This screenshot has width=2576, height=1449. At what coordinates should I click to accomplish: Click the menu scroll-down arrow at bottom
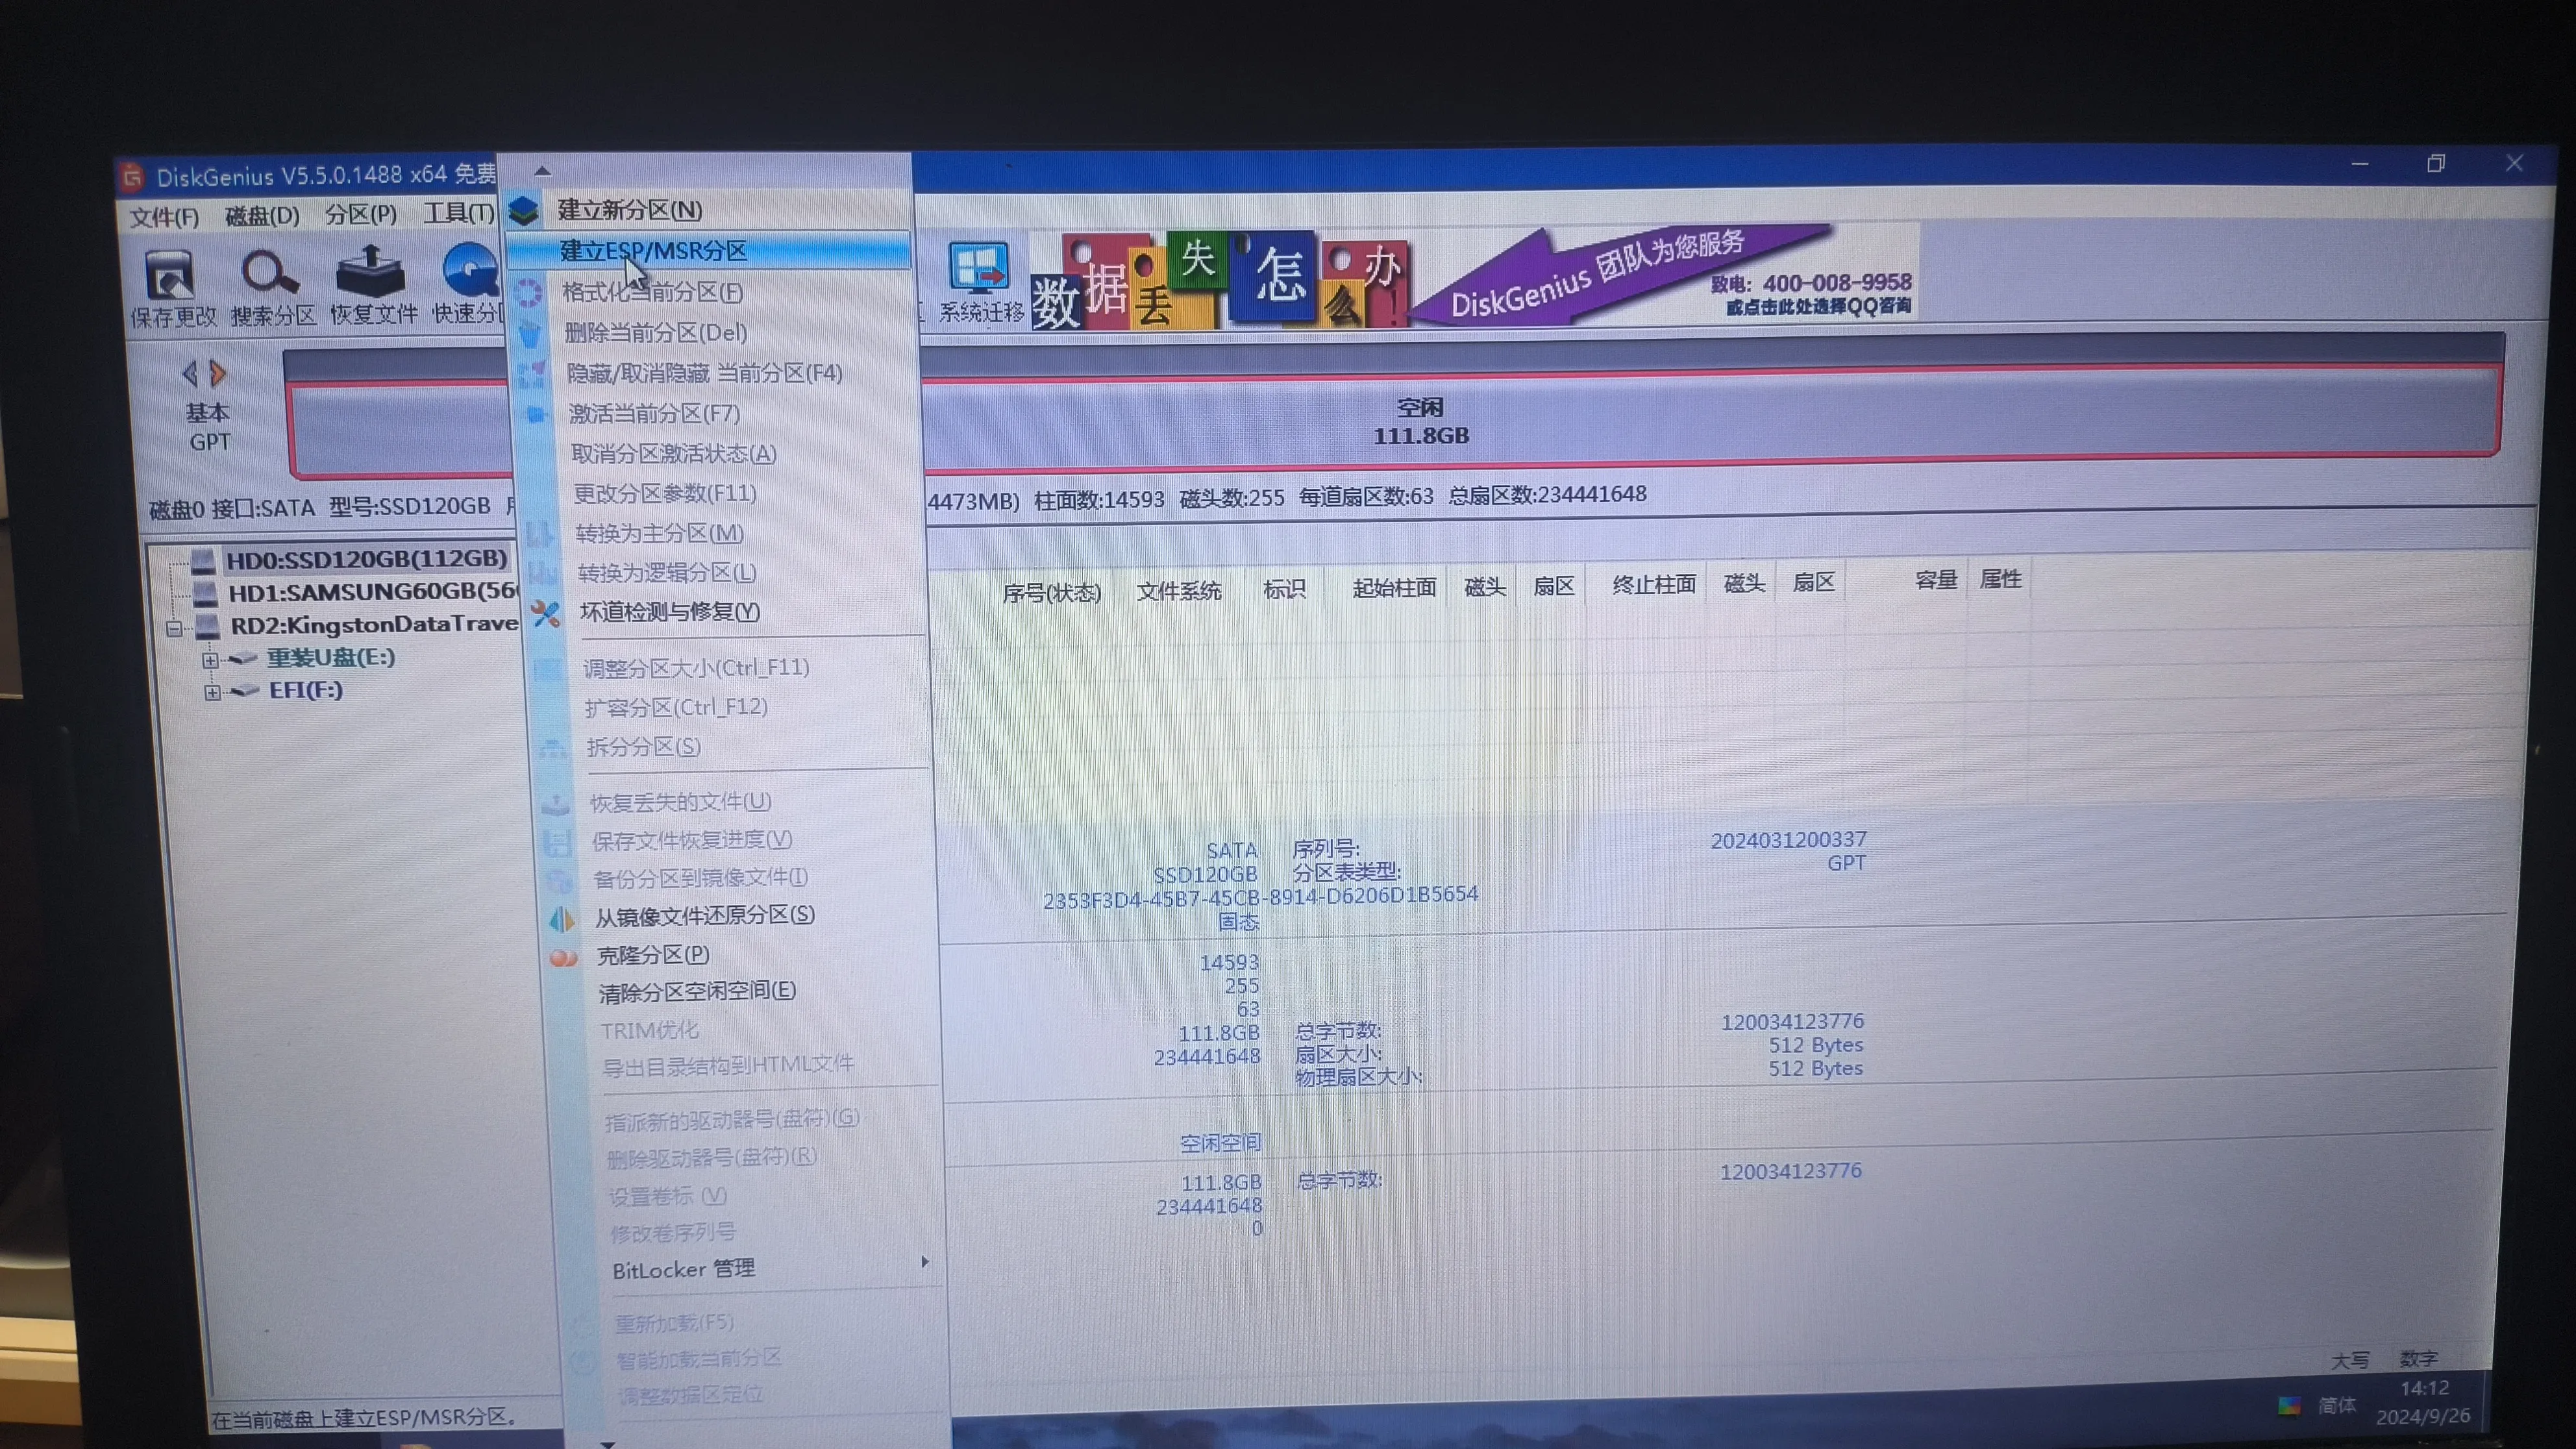click(607, 1443)
